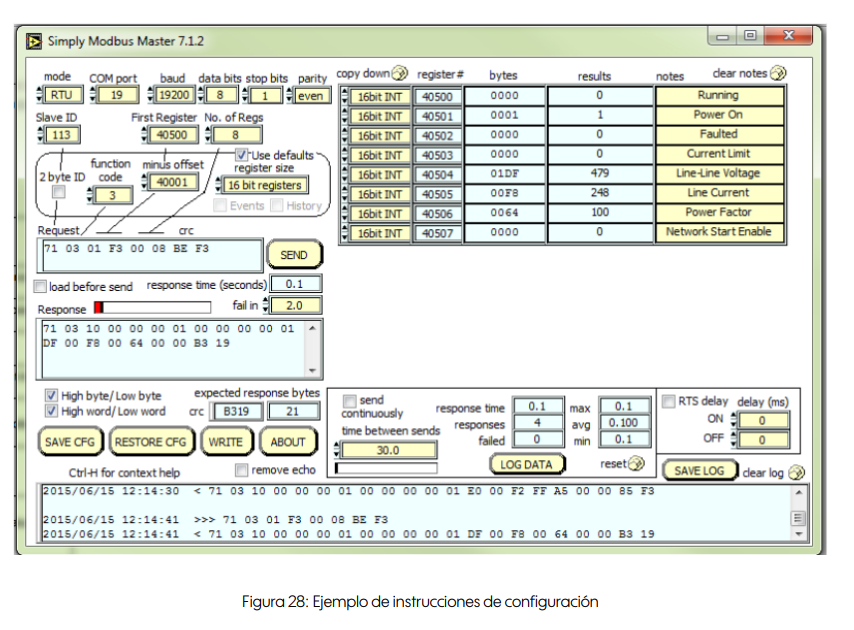The image size is (854, 630).
Task: Click the log area scroll up arrow
Action: click(798, 493)
